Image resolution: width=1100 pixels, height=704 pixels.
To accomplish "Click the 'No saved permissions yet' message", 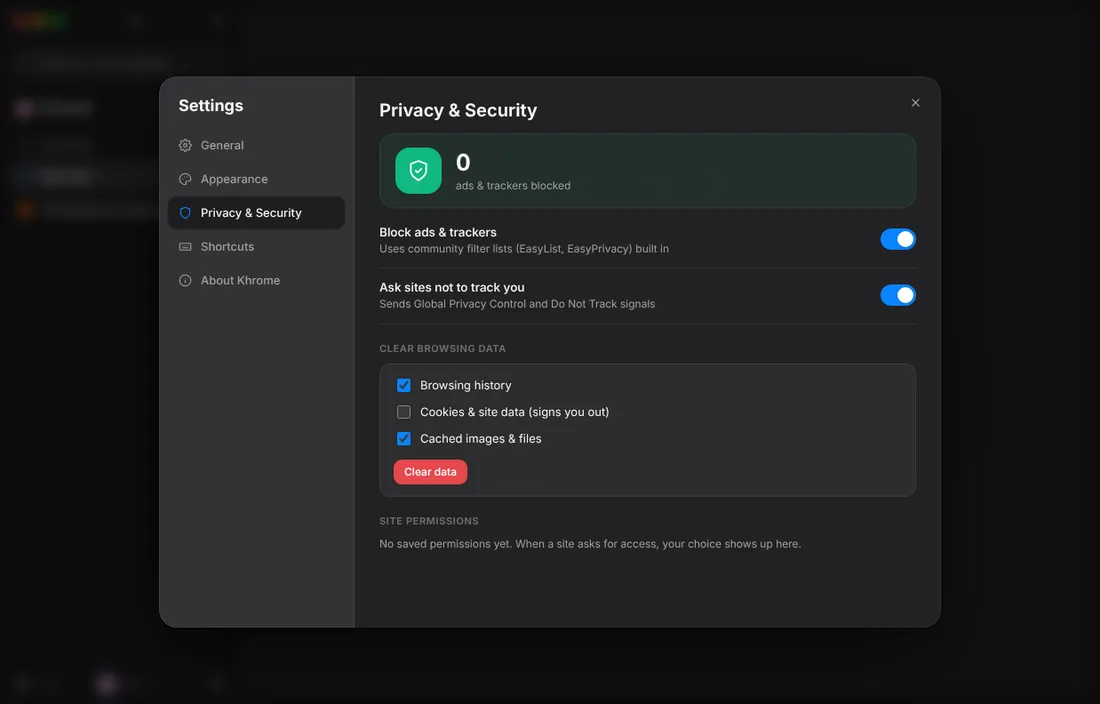I will [590, 544].
